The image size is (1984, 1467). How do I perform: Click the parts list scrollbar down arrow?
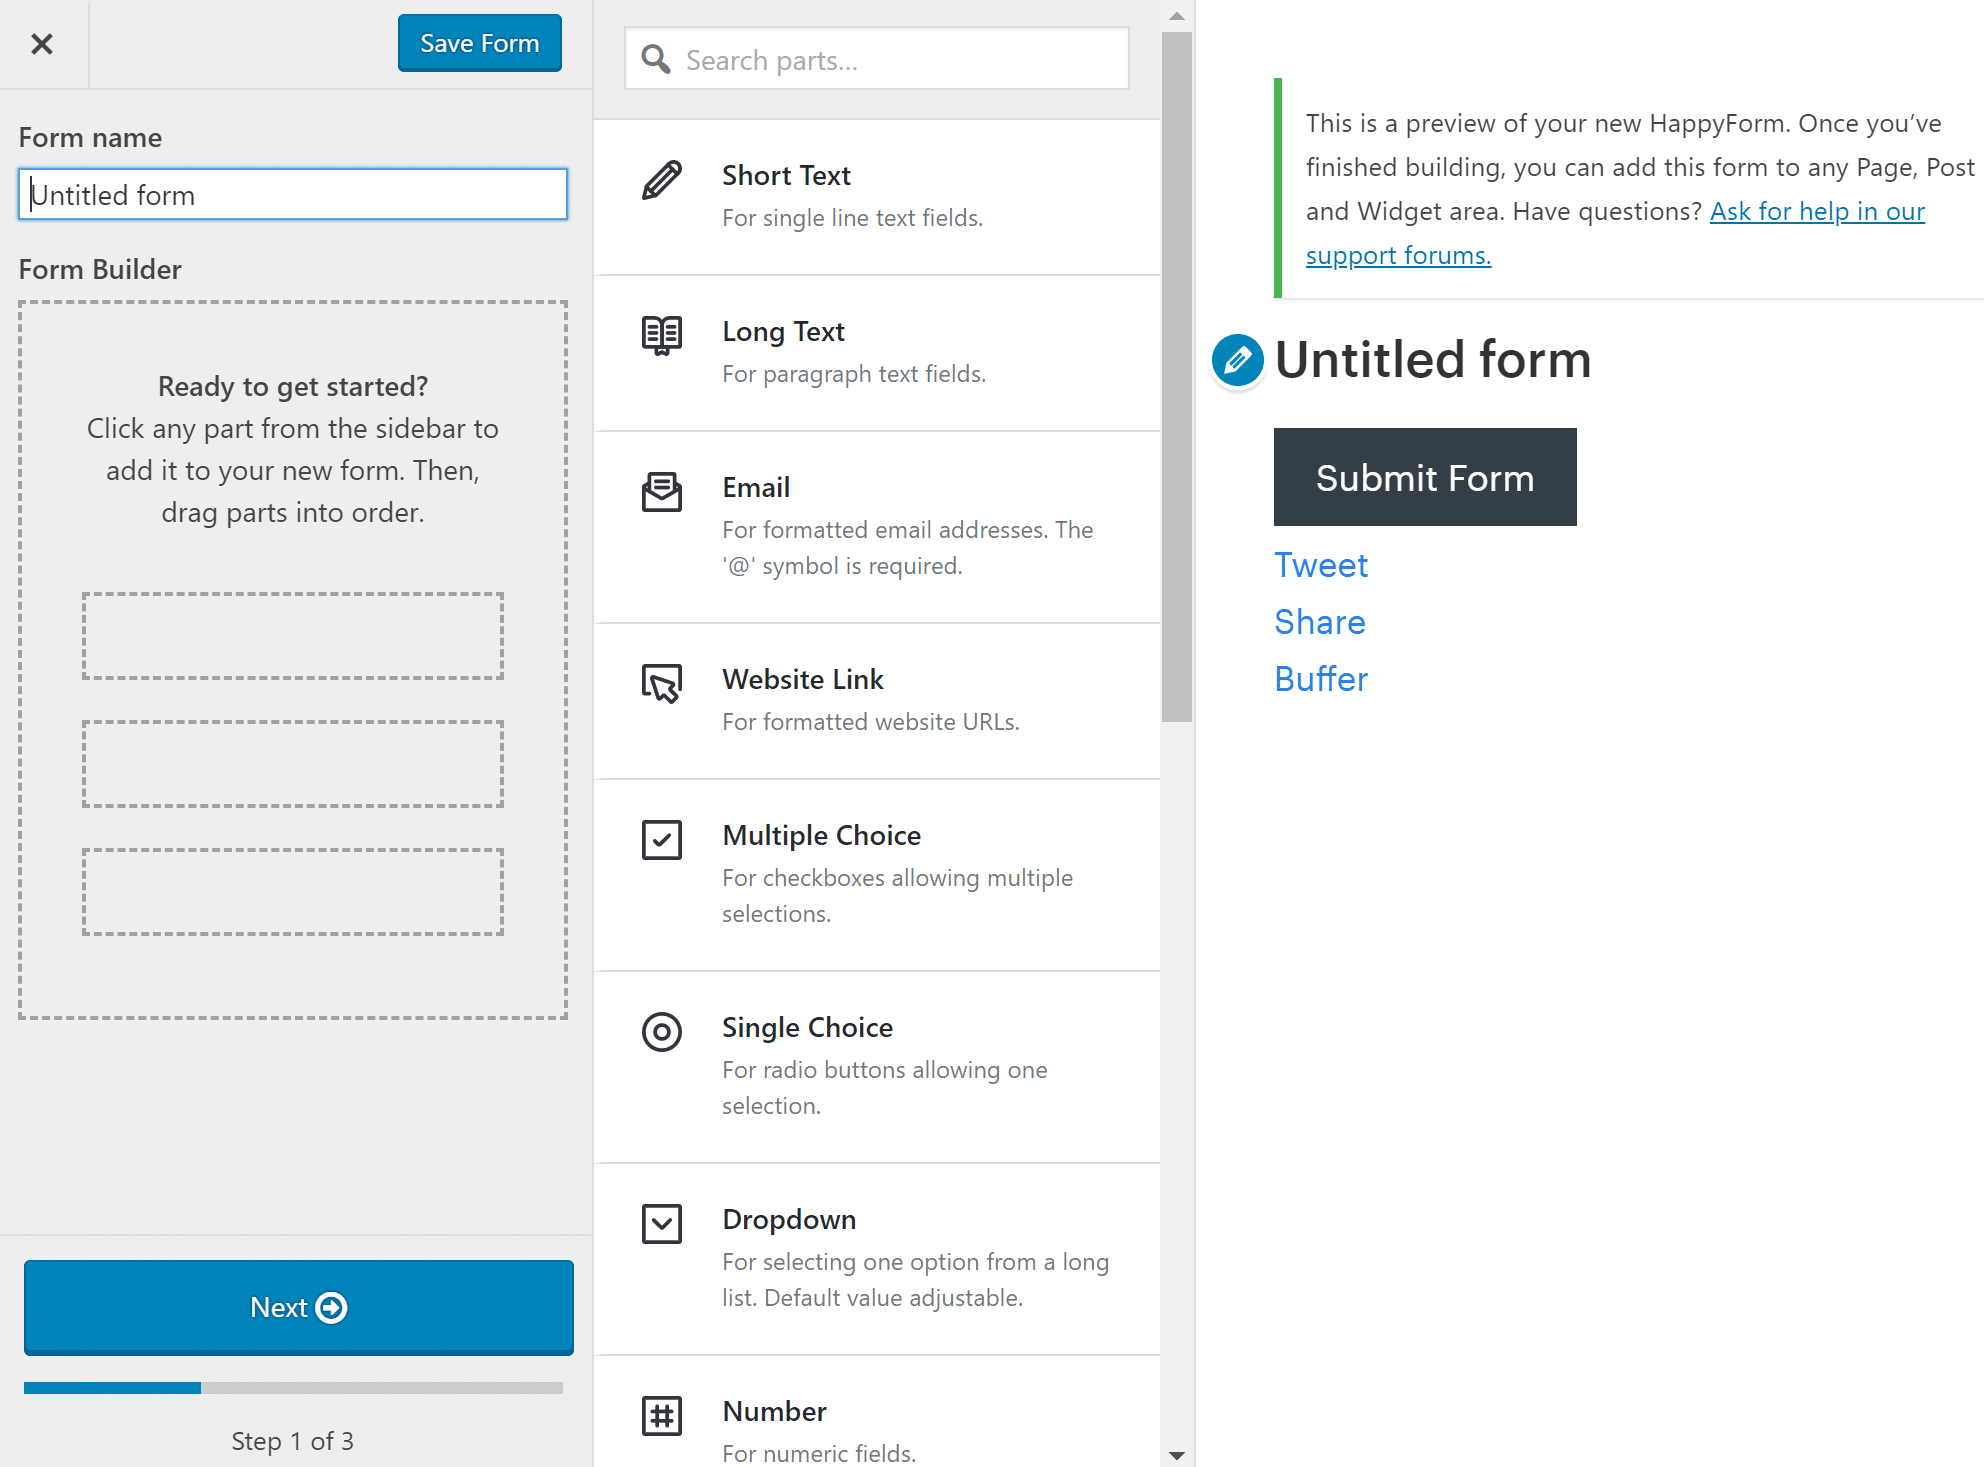(x=1177, y=1455)
